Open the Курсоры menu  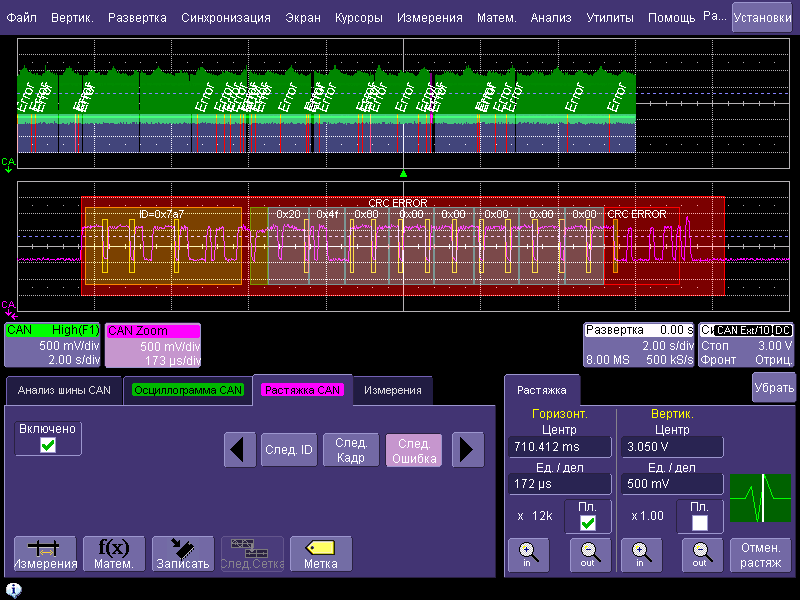[358, 18]
